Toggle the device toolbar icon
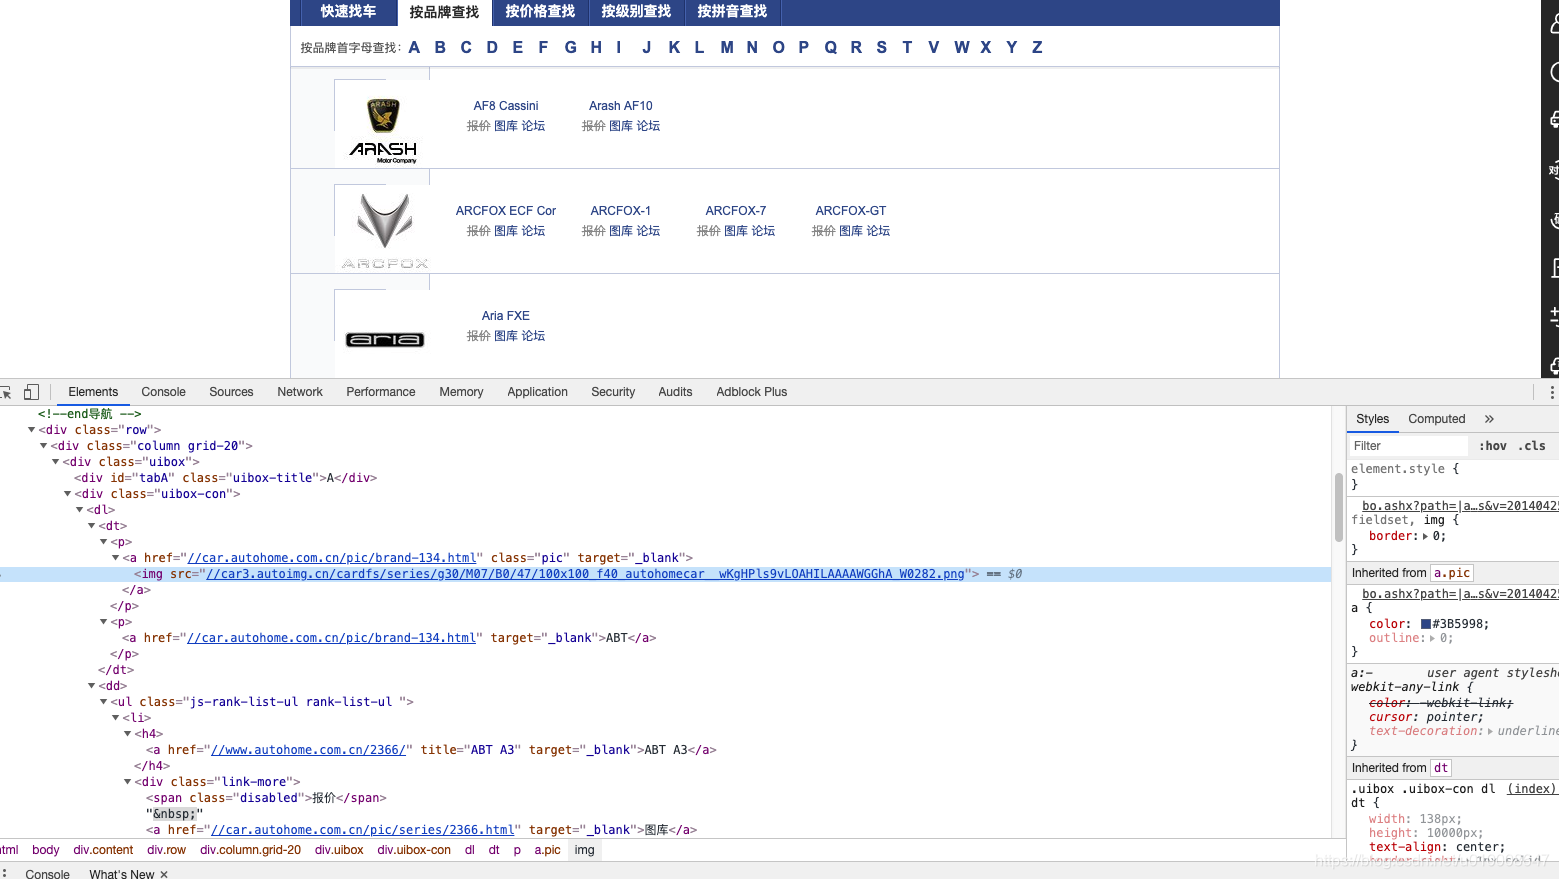Image resolution: width=1559 pixels, height=879 pixels. [x=32, y=392]
